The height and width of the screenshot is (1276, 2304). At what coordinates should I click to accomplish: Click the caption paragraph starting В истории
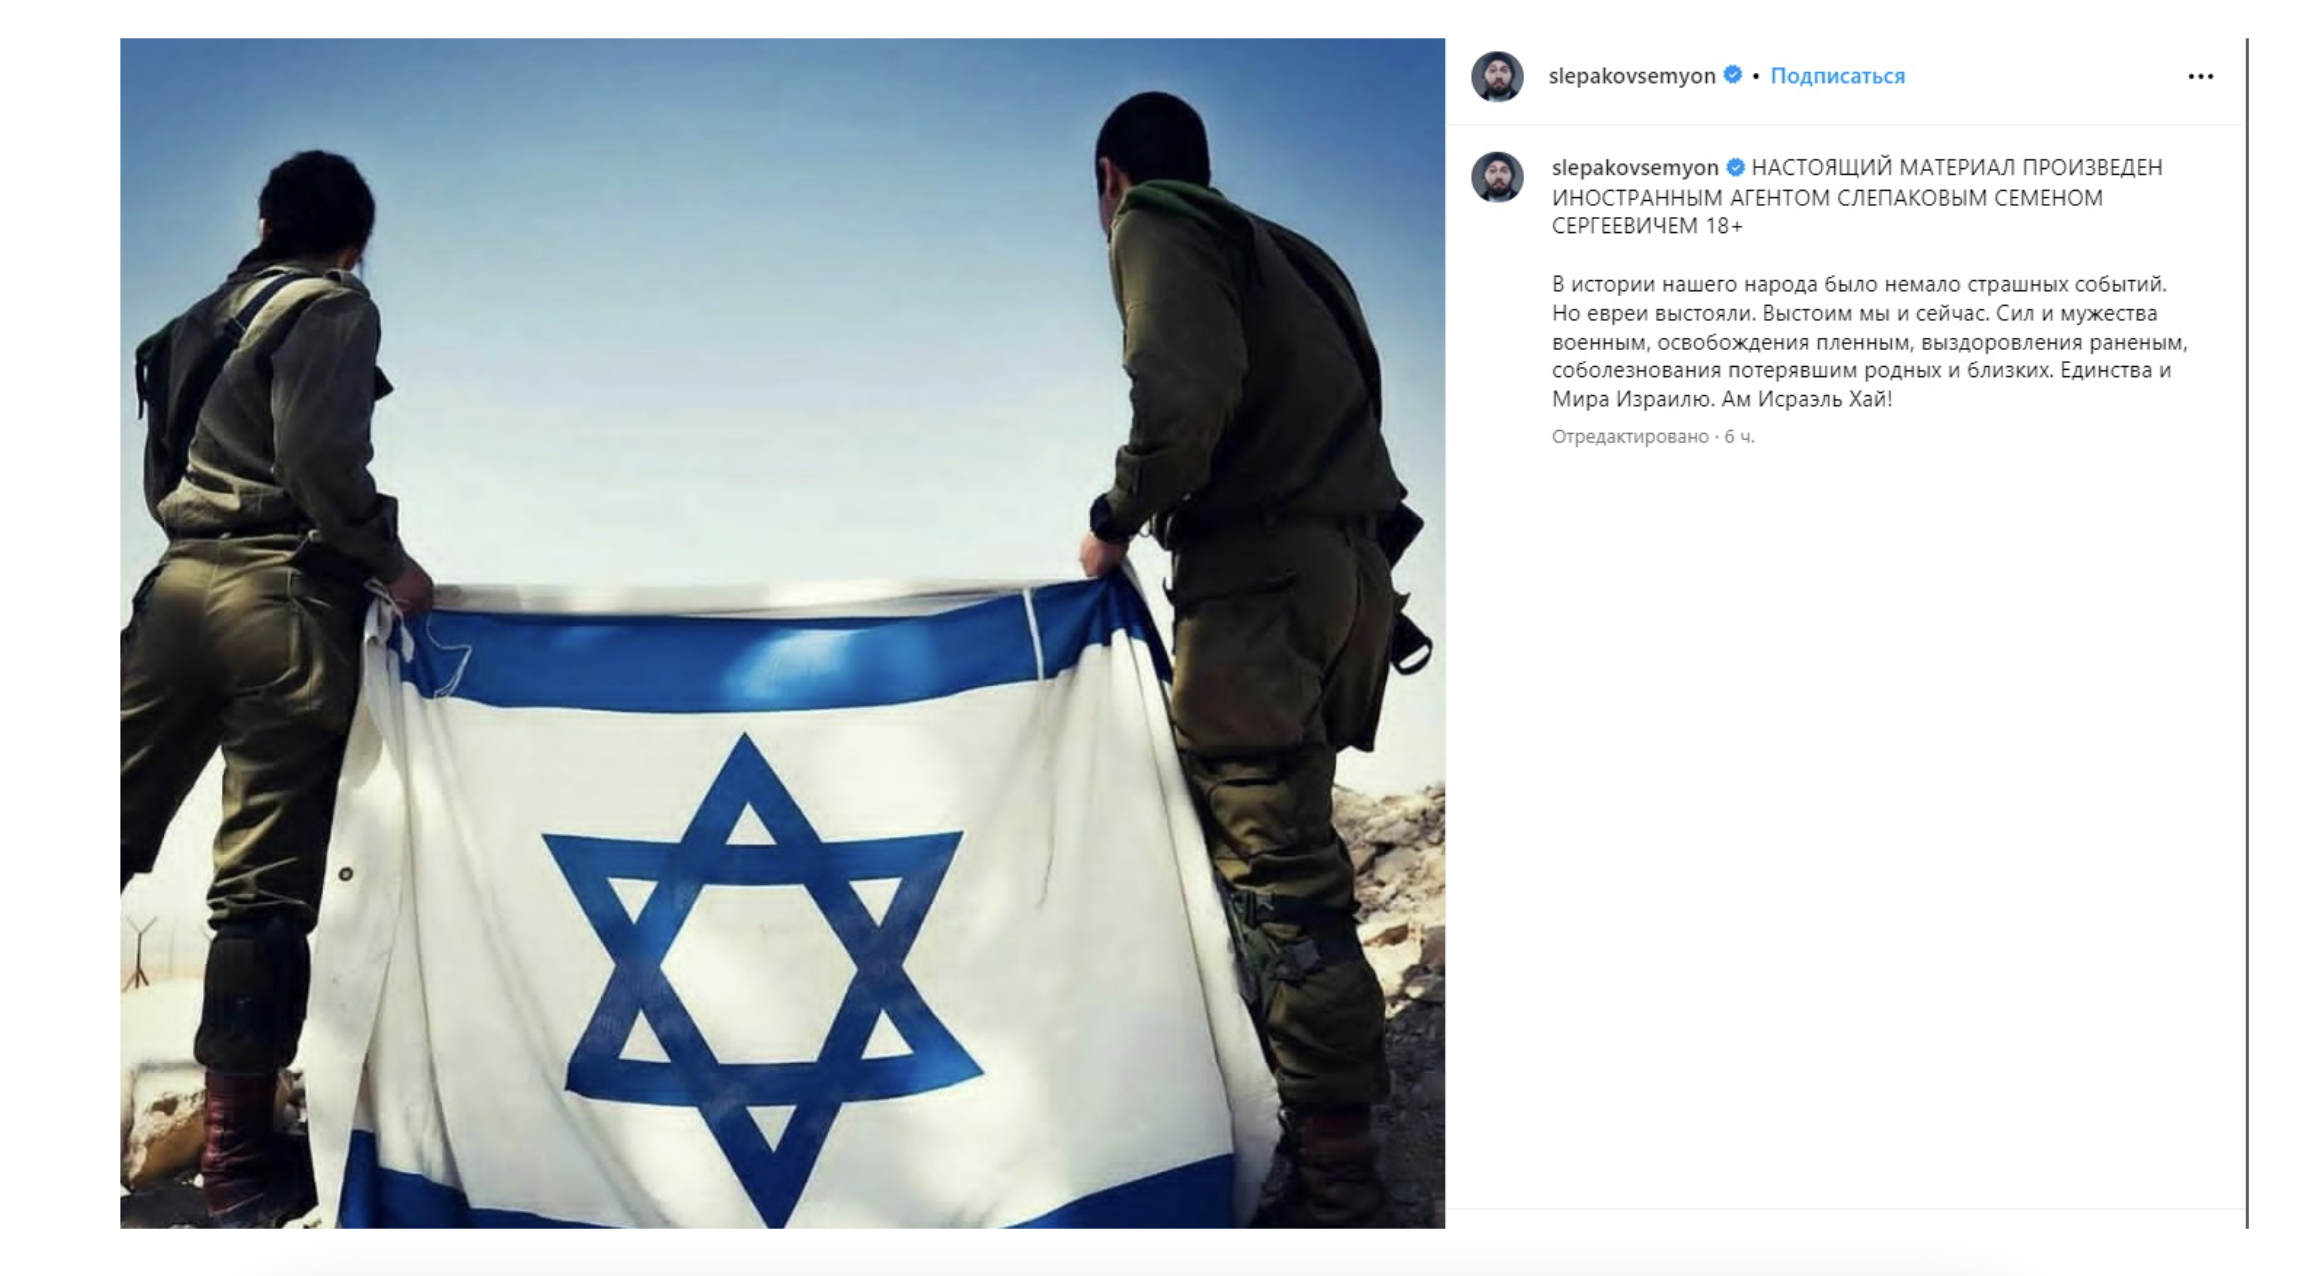pos(1869,341)
